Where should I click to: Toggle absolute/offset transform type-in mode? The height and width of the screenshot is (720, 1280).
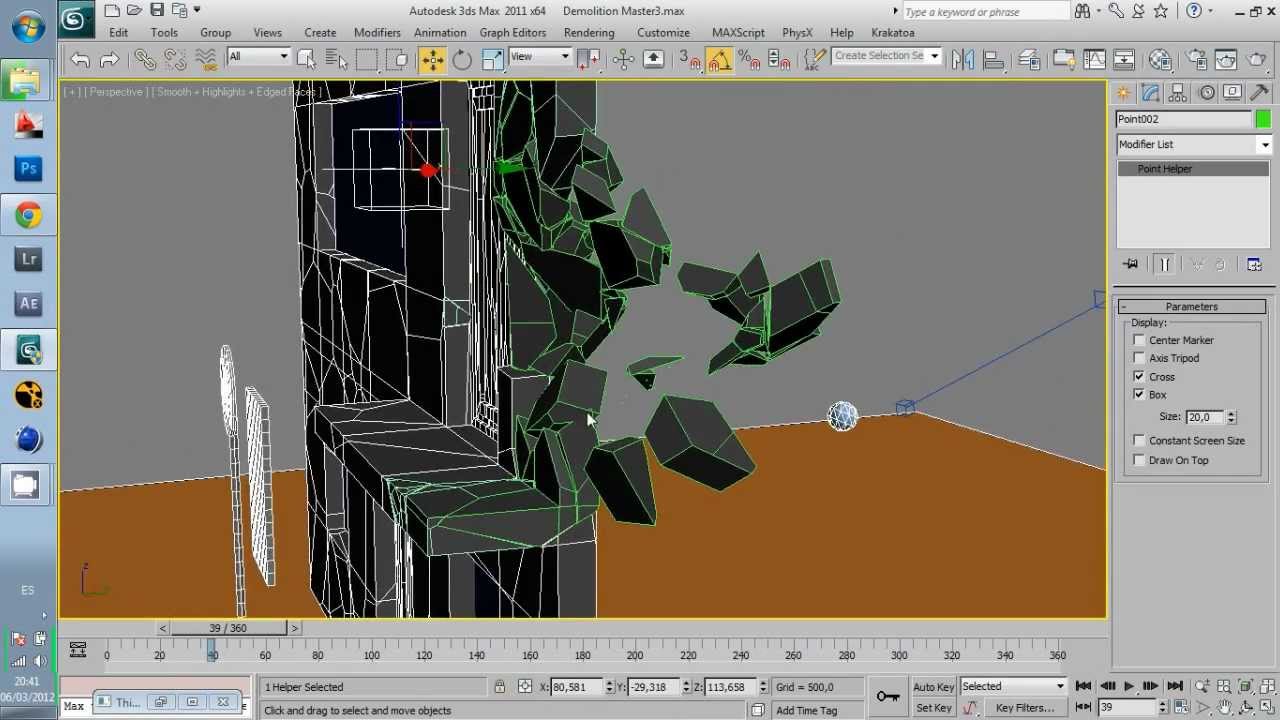[x=525, y=686]
